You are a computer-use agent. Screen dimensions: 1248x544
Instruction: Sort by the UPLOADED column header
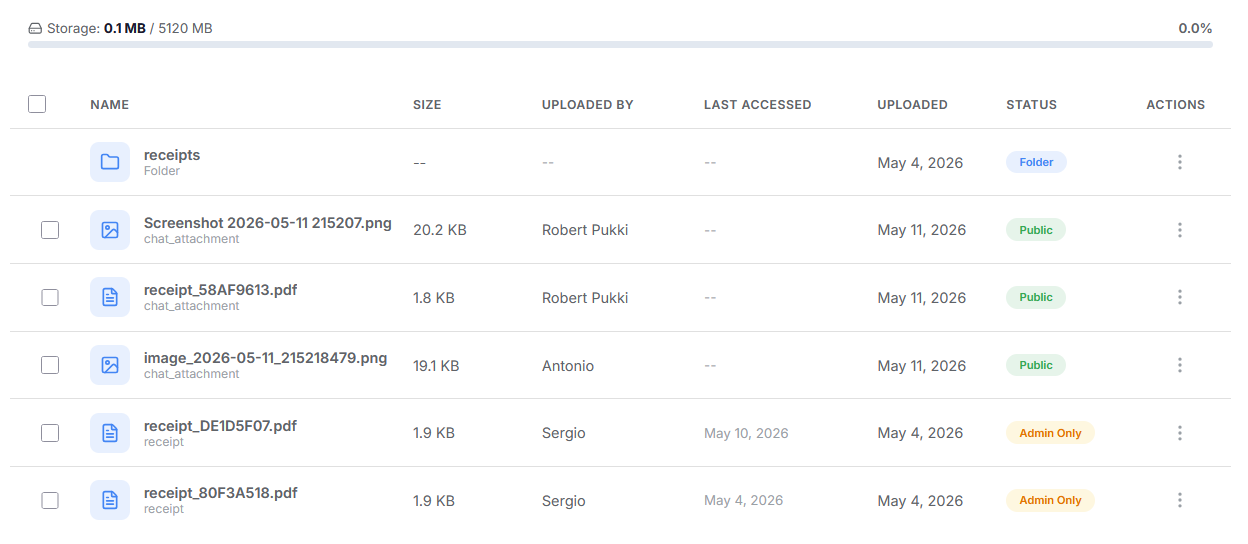click(913, 104)
